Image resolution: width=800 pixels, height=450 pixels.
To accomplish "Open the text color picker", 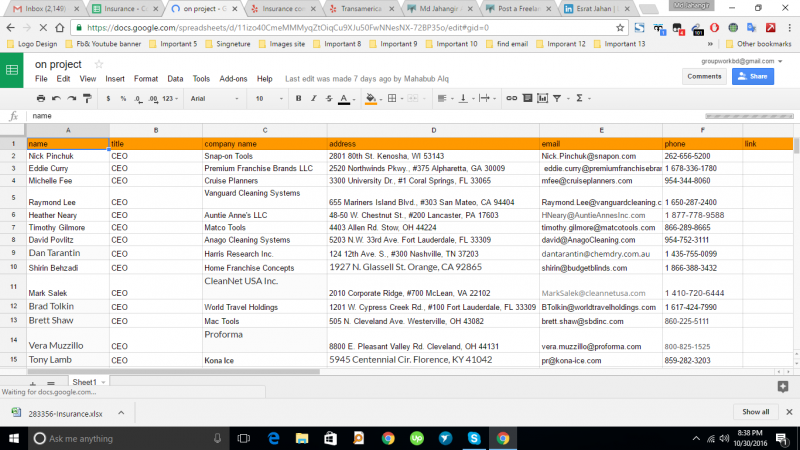I will point(344,99).
